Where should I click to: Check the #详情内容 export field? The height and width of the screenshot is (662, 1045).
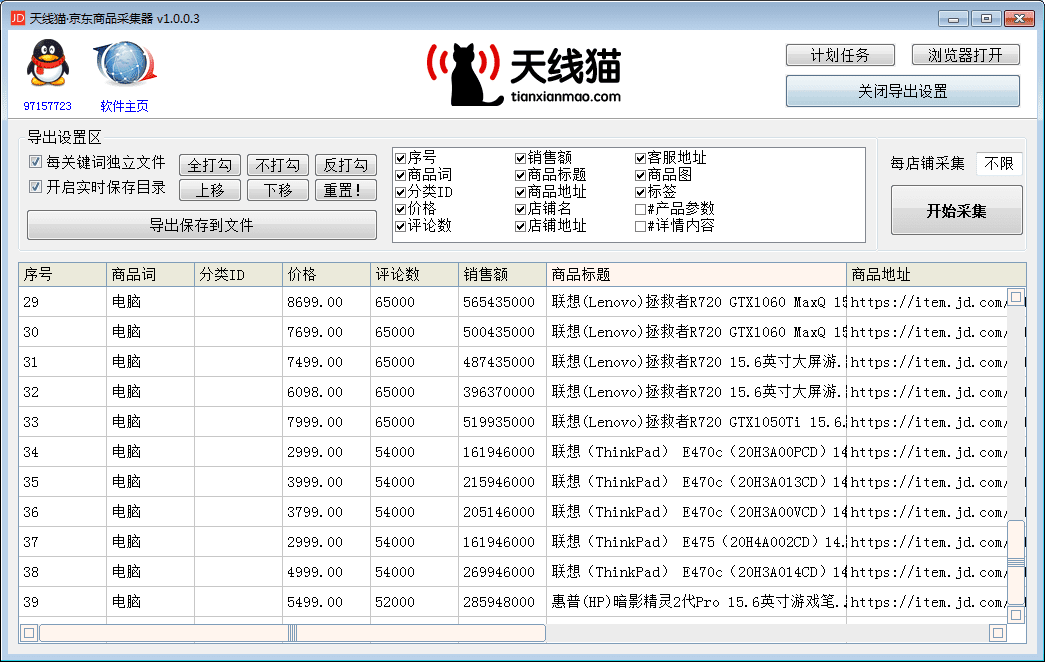point(640,227)
